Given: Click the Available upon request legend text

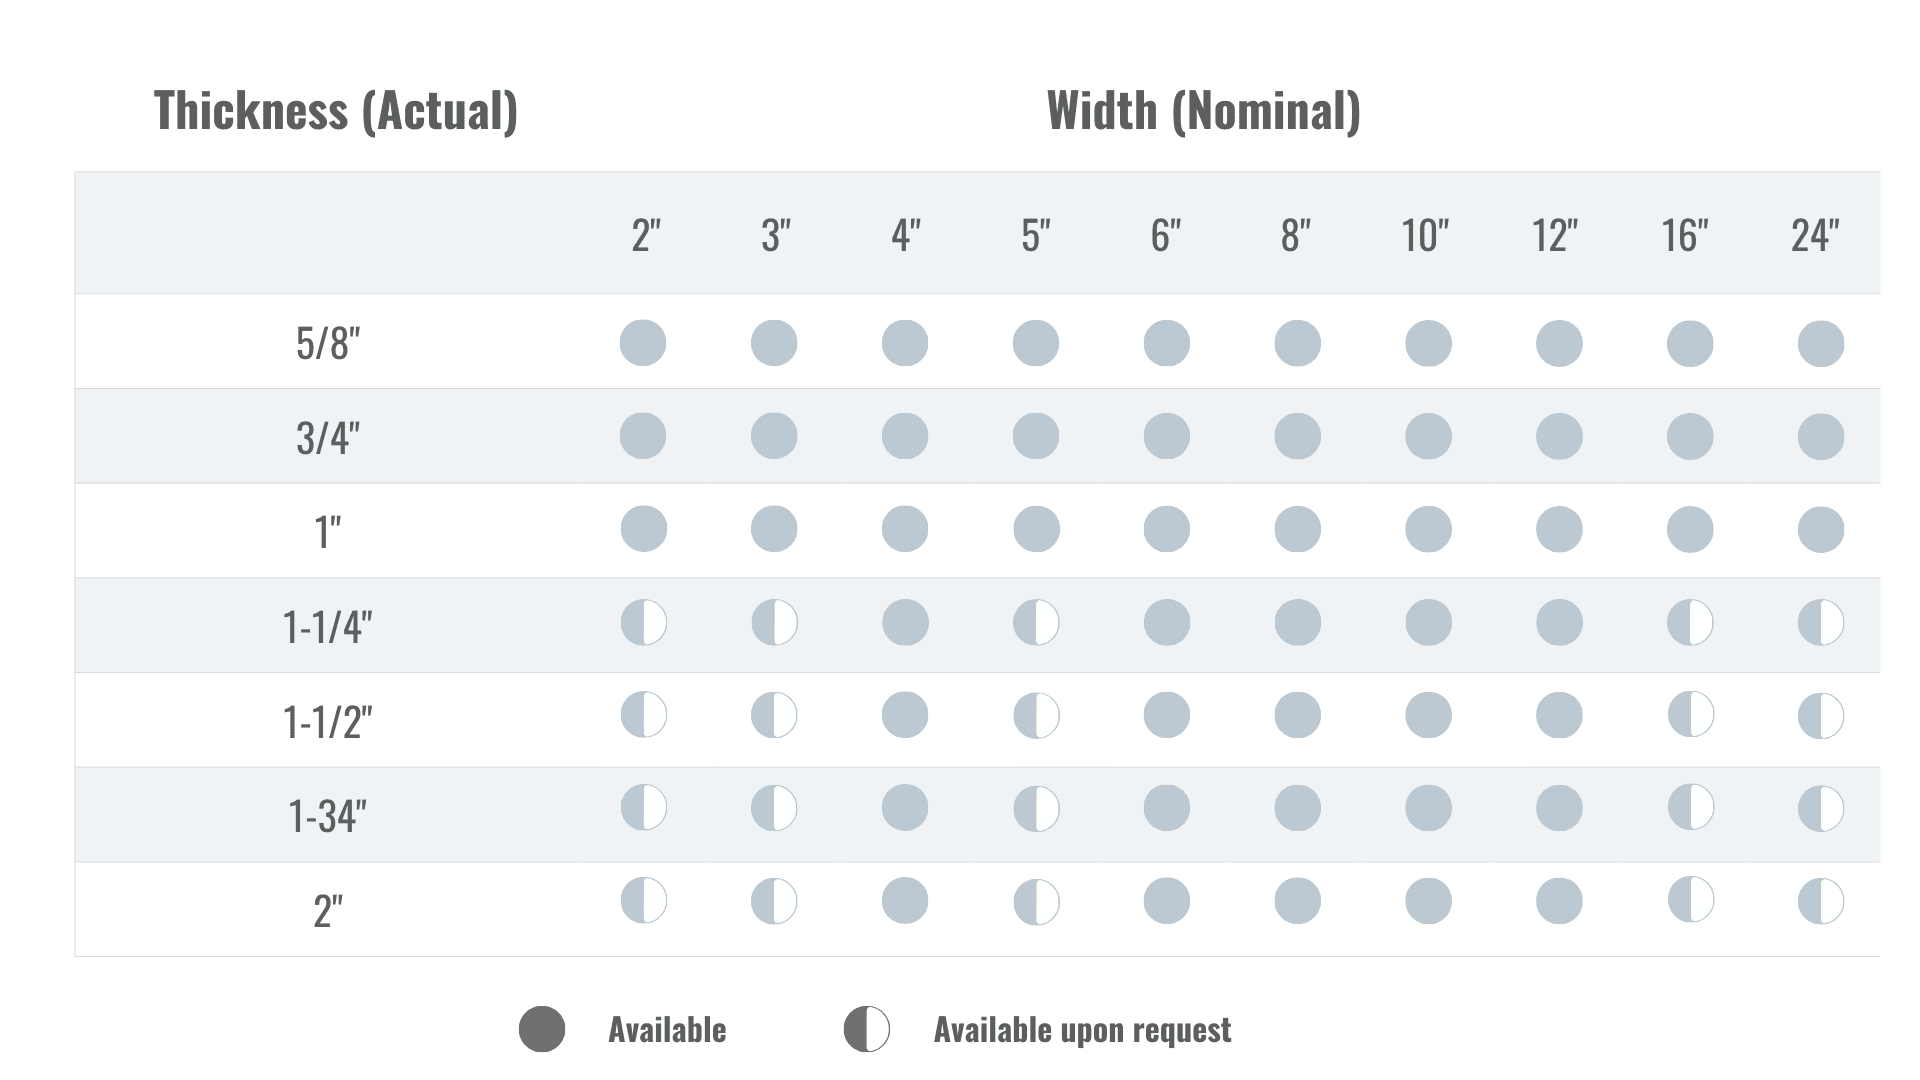Looking at the screenshot, I should click(1082, 1030).
